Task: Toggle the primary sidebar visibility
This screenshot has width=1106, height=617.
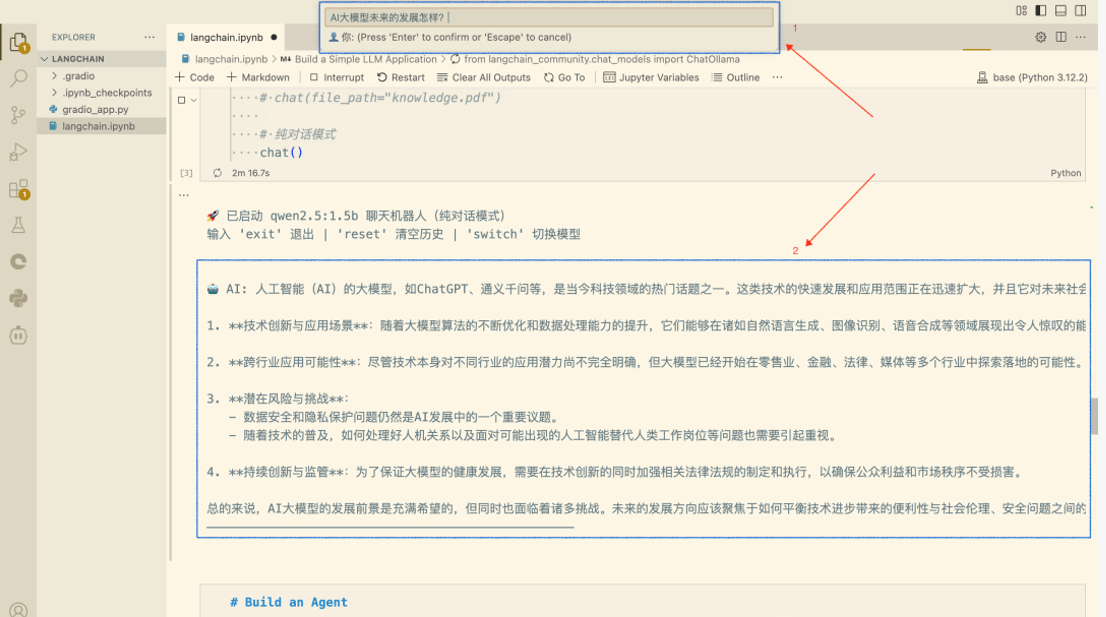Action: pyautogui.click(x=1041, y=11)
